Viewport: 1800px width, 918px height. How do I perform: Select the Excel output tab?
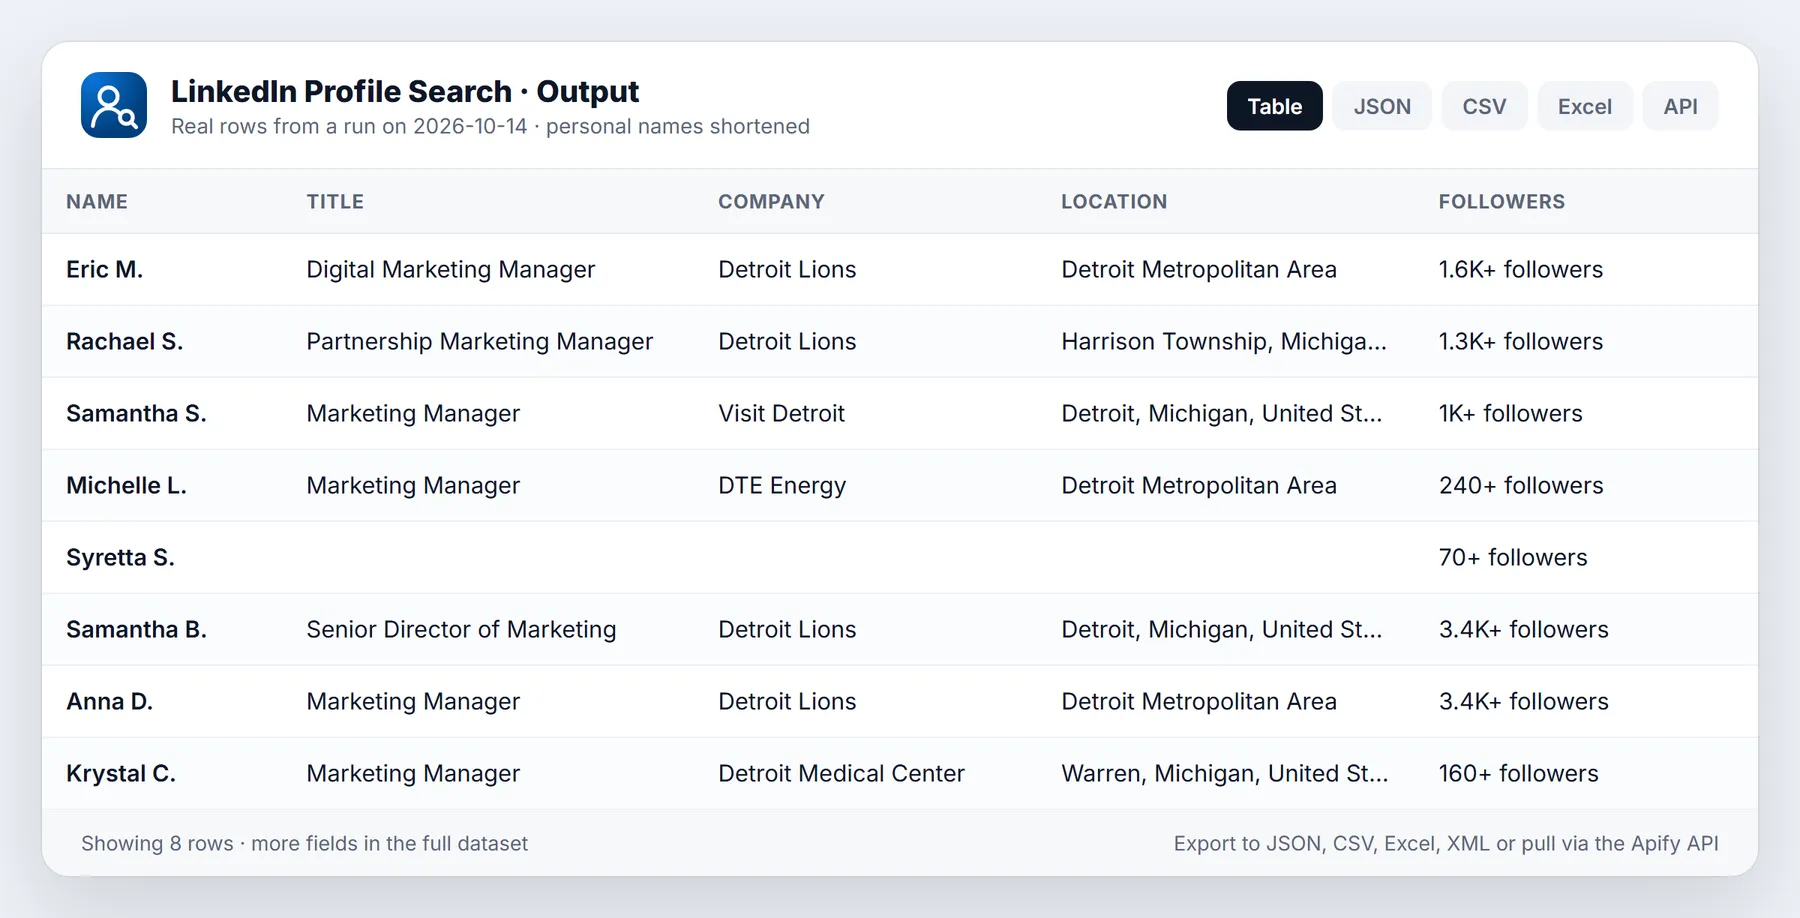[x=1585, y=106]
